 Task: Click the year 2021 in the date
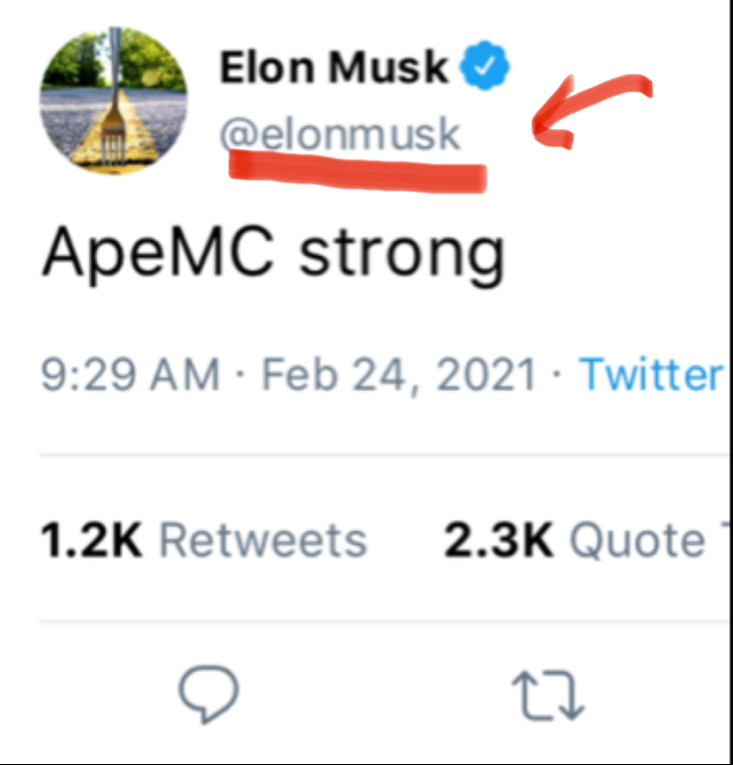click(x=487, y=375)
